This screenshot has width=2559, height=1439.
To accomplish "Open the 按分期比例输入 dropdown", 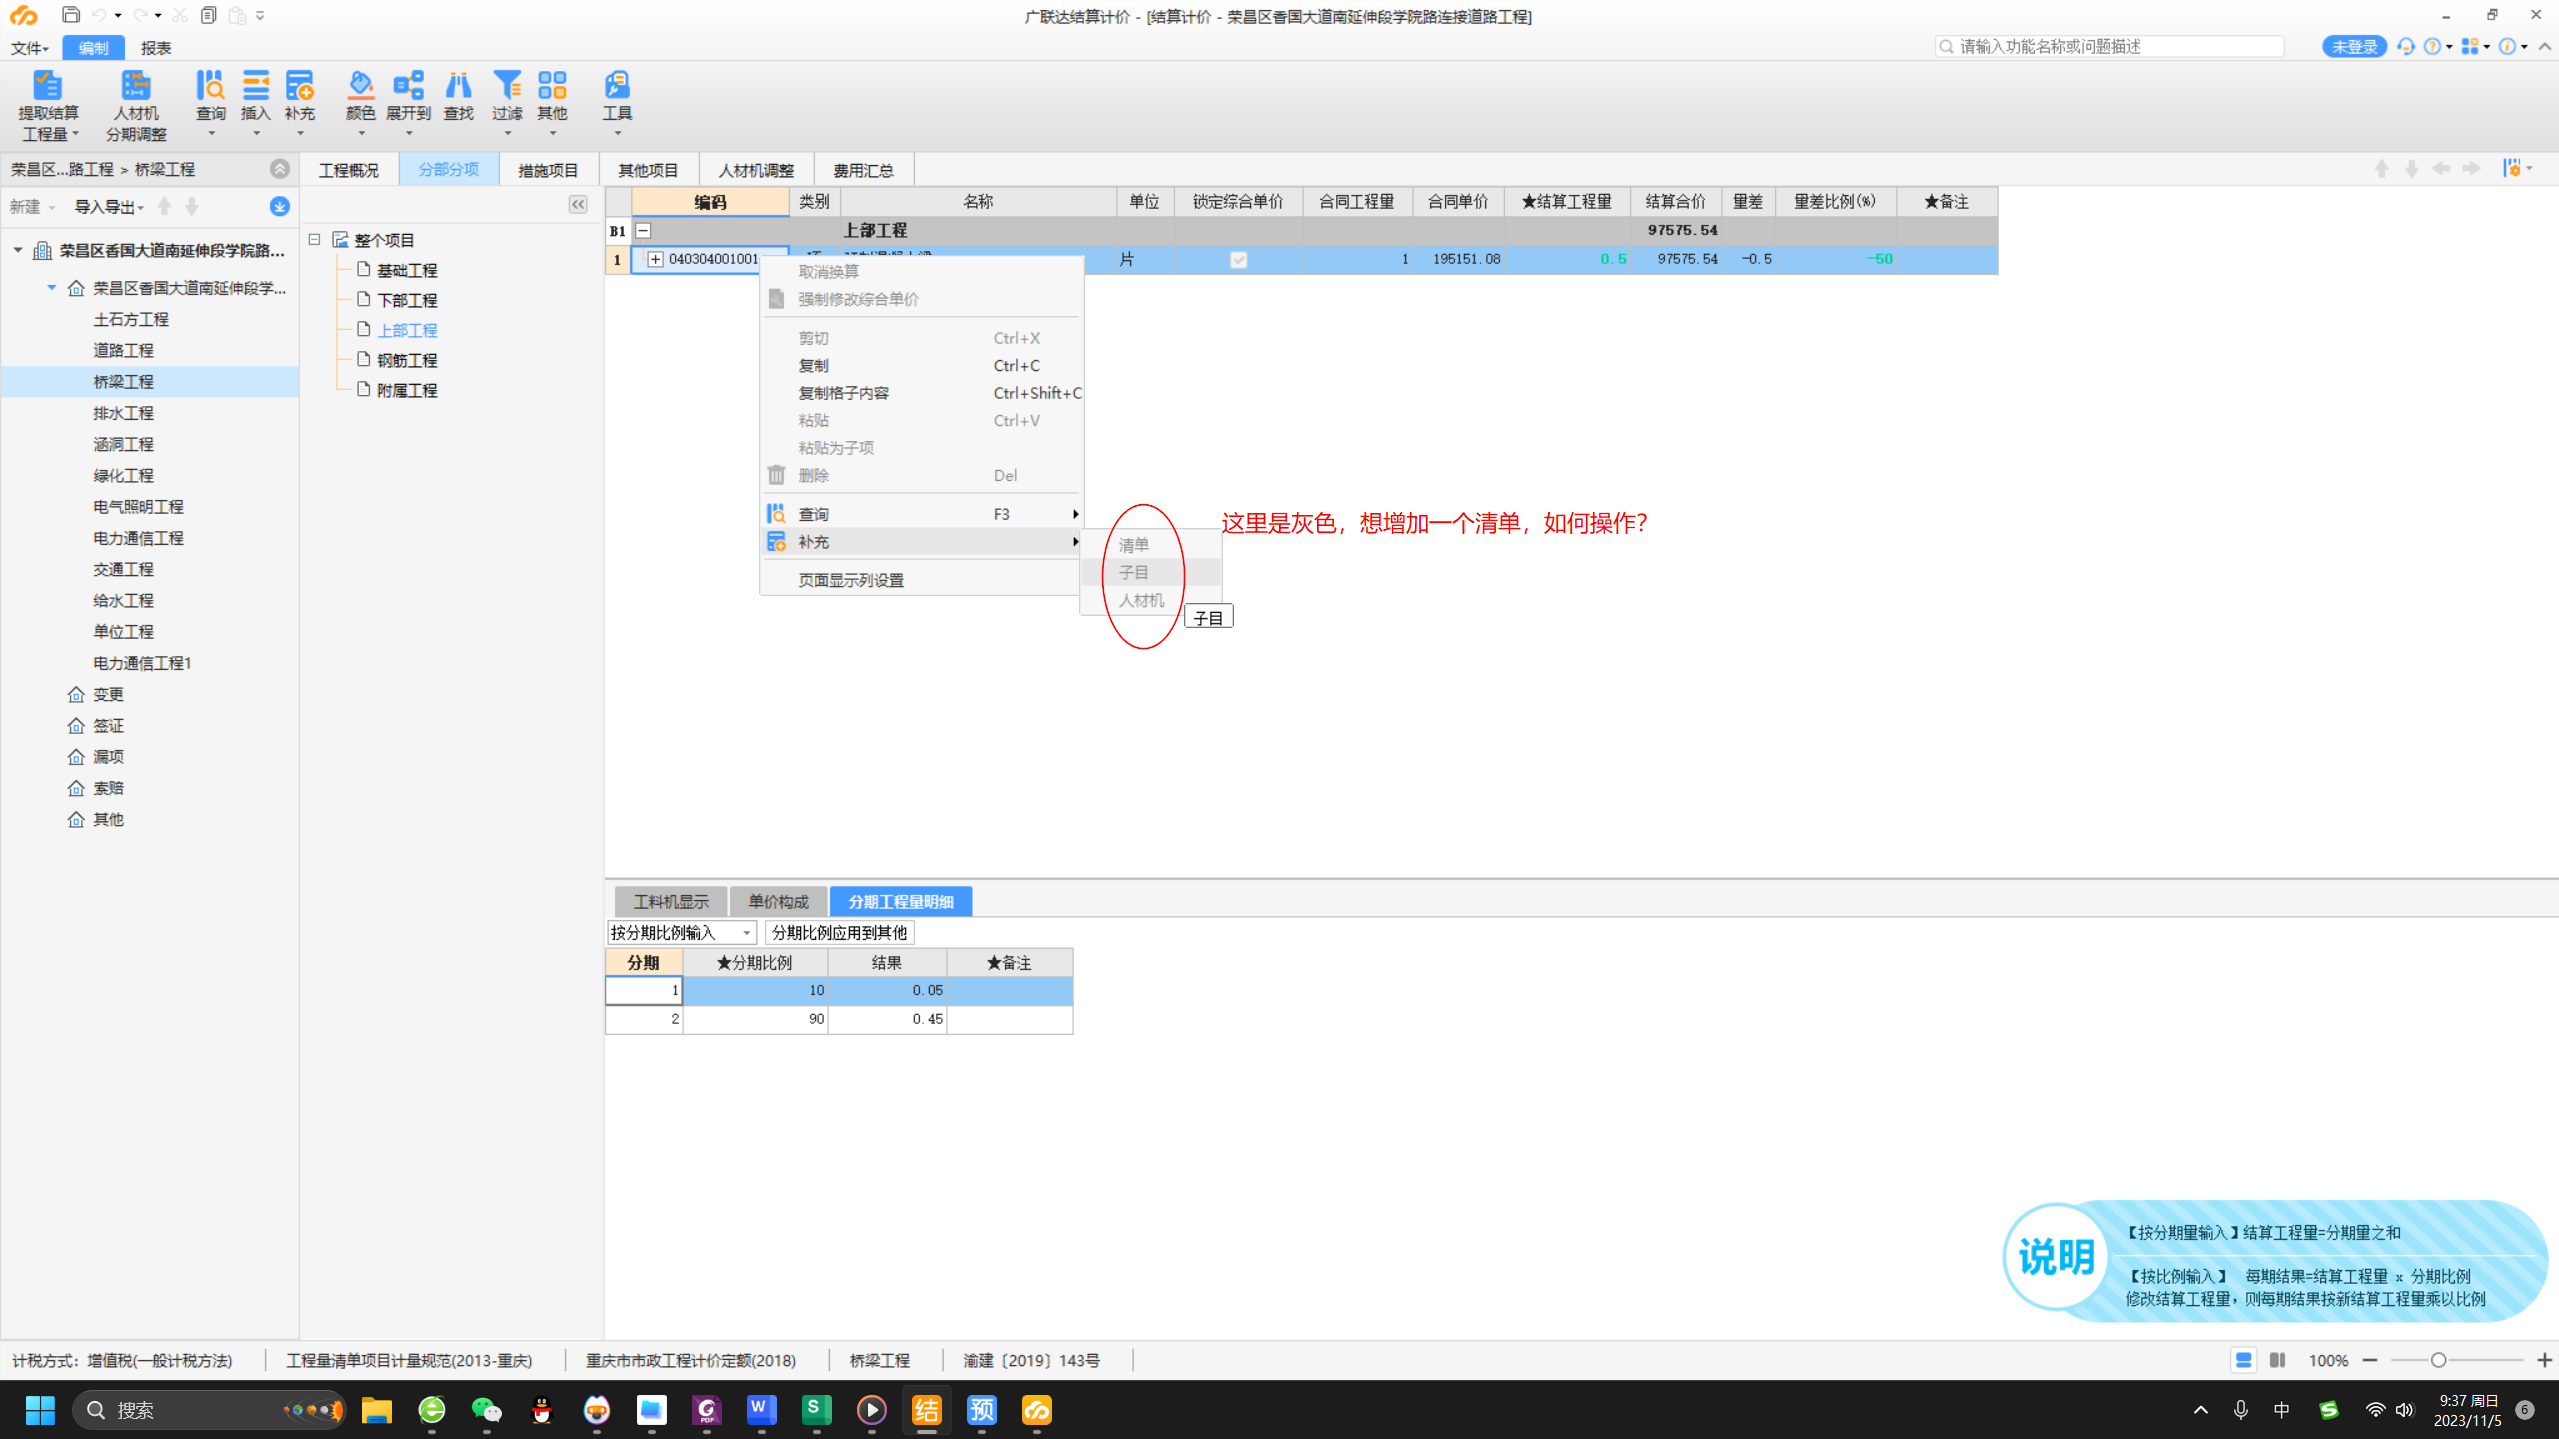I will click(746, 933).
